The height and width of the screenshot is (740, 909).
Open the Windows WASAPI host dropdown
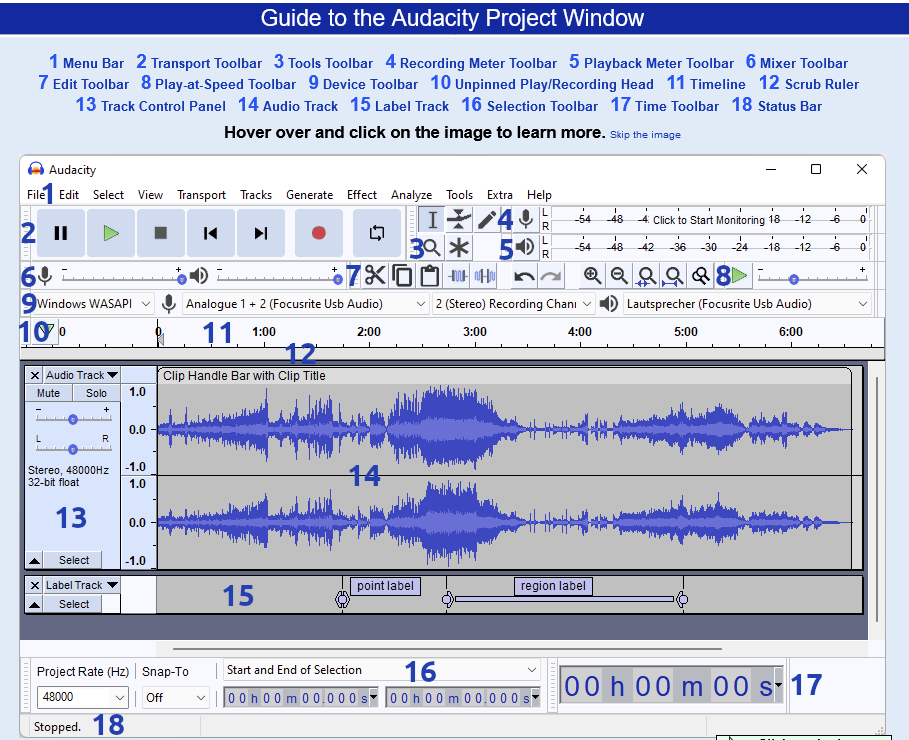(94, 304)
